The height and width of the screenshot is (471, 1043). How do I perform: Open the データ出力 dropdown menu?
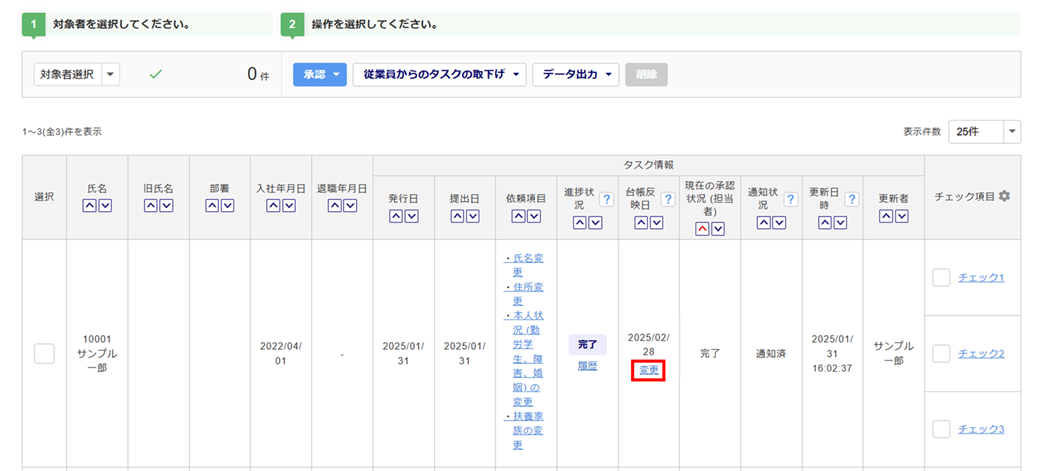(x=575, y=74)
